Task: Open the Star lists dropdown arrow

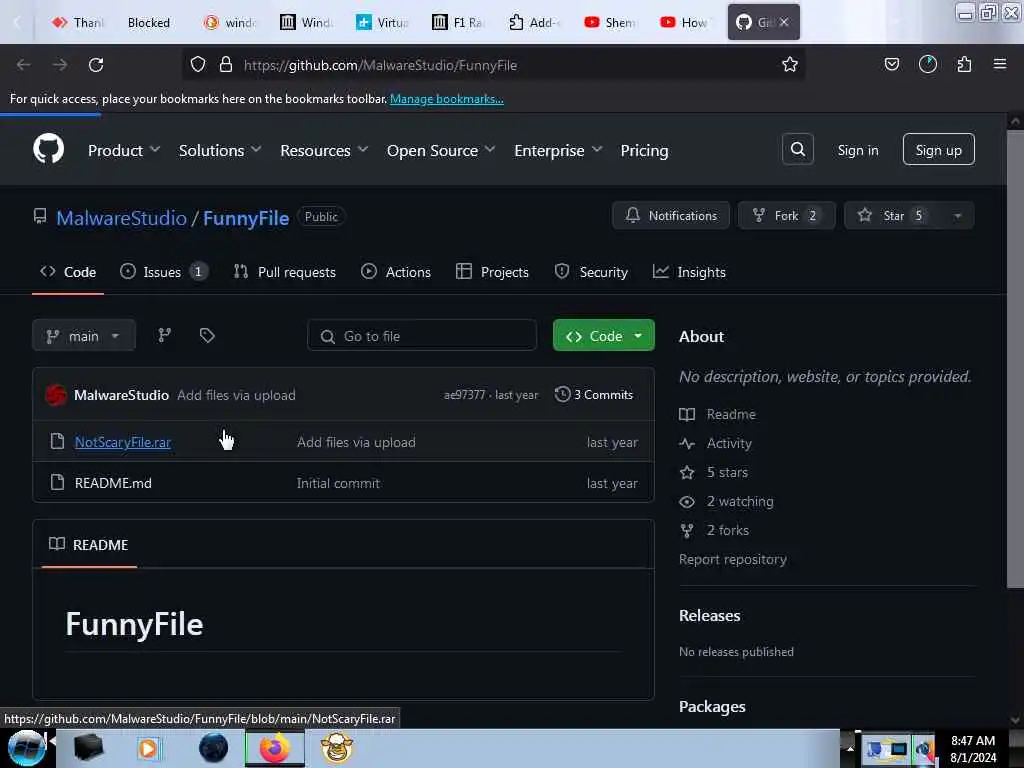Action: [x=957, y=216]
